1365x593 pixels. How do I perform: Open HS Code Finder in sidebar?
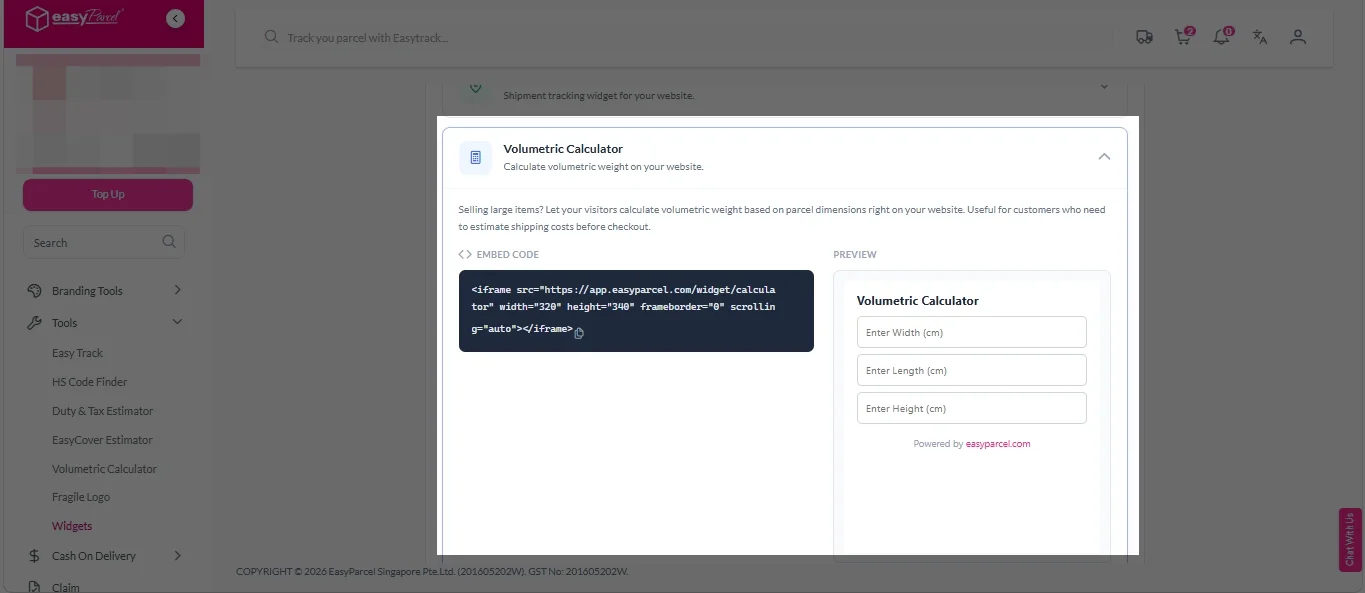pos(90,382)
